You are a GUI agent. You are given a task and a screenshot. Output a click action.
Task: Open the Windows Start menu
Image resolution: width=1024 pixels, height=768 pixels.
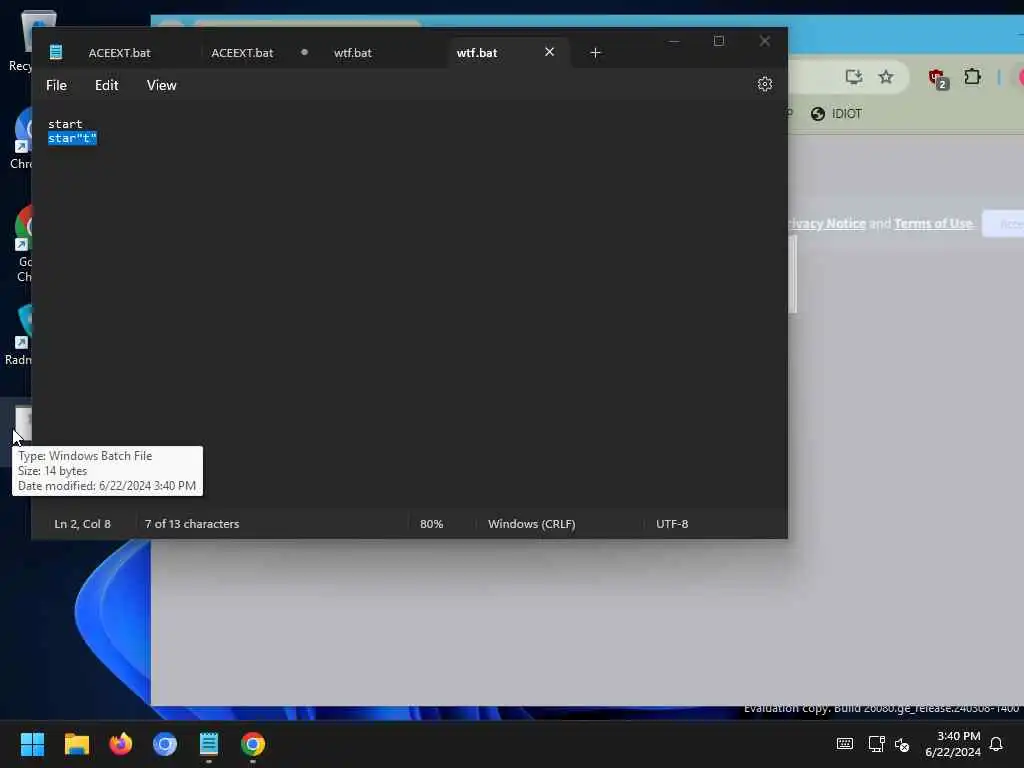32,744
